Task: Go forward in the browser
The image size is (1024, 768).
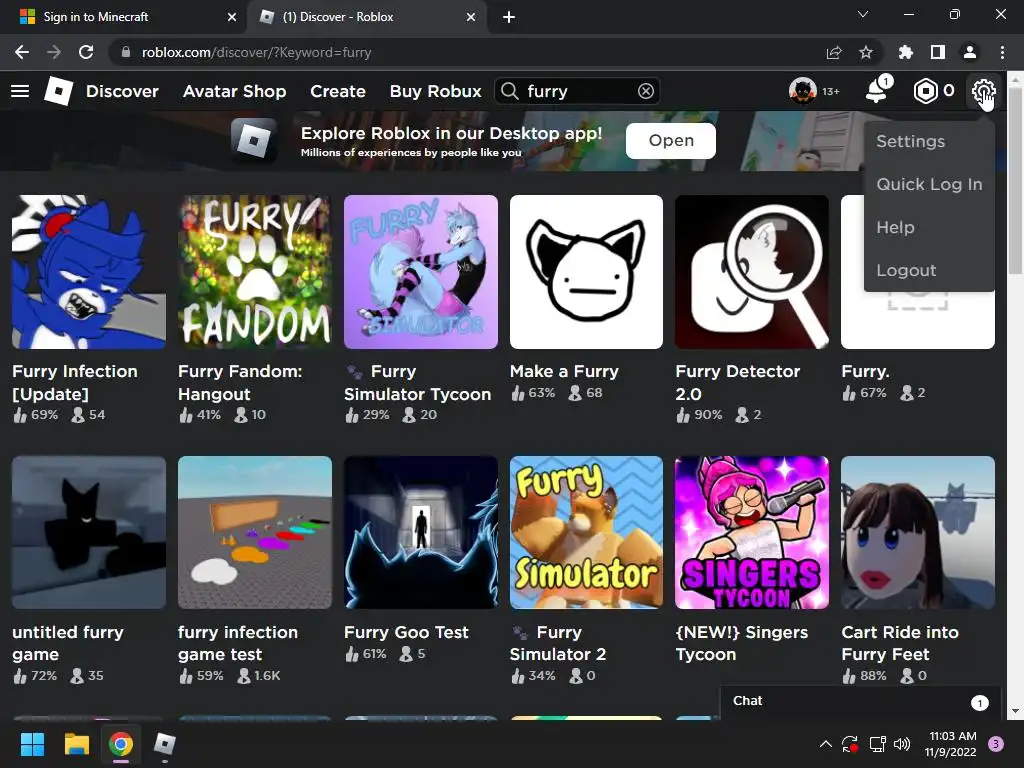Action: tap(54, 52)
